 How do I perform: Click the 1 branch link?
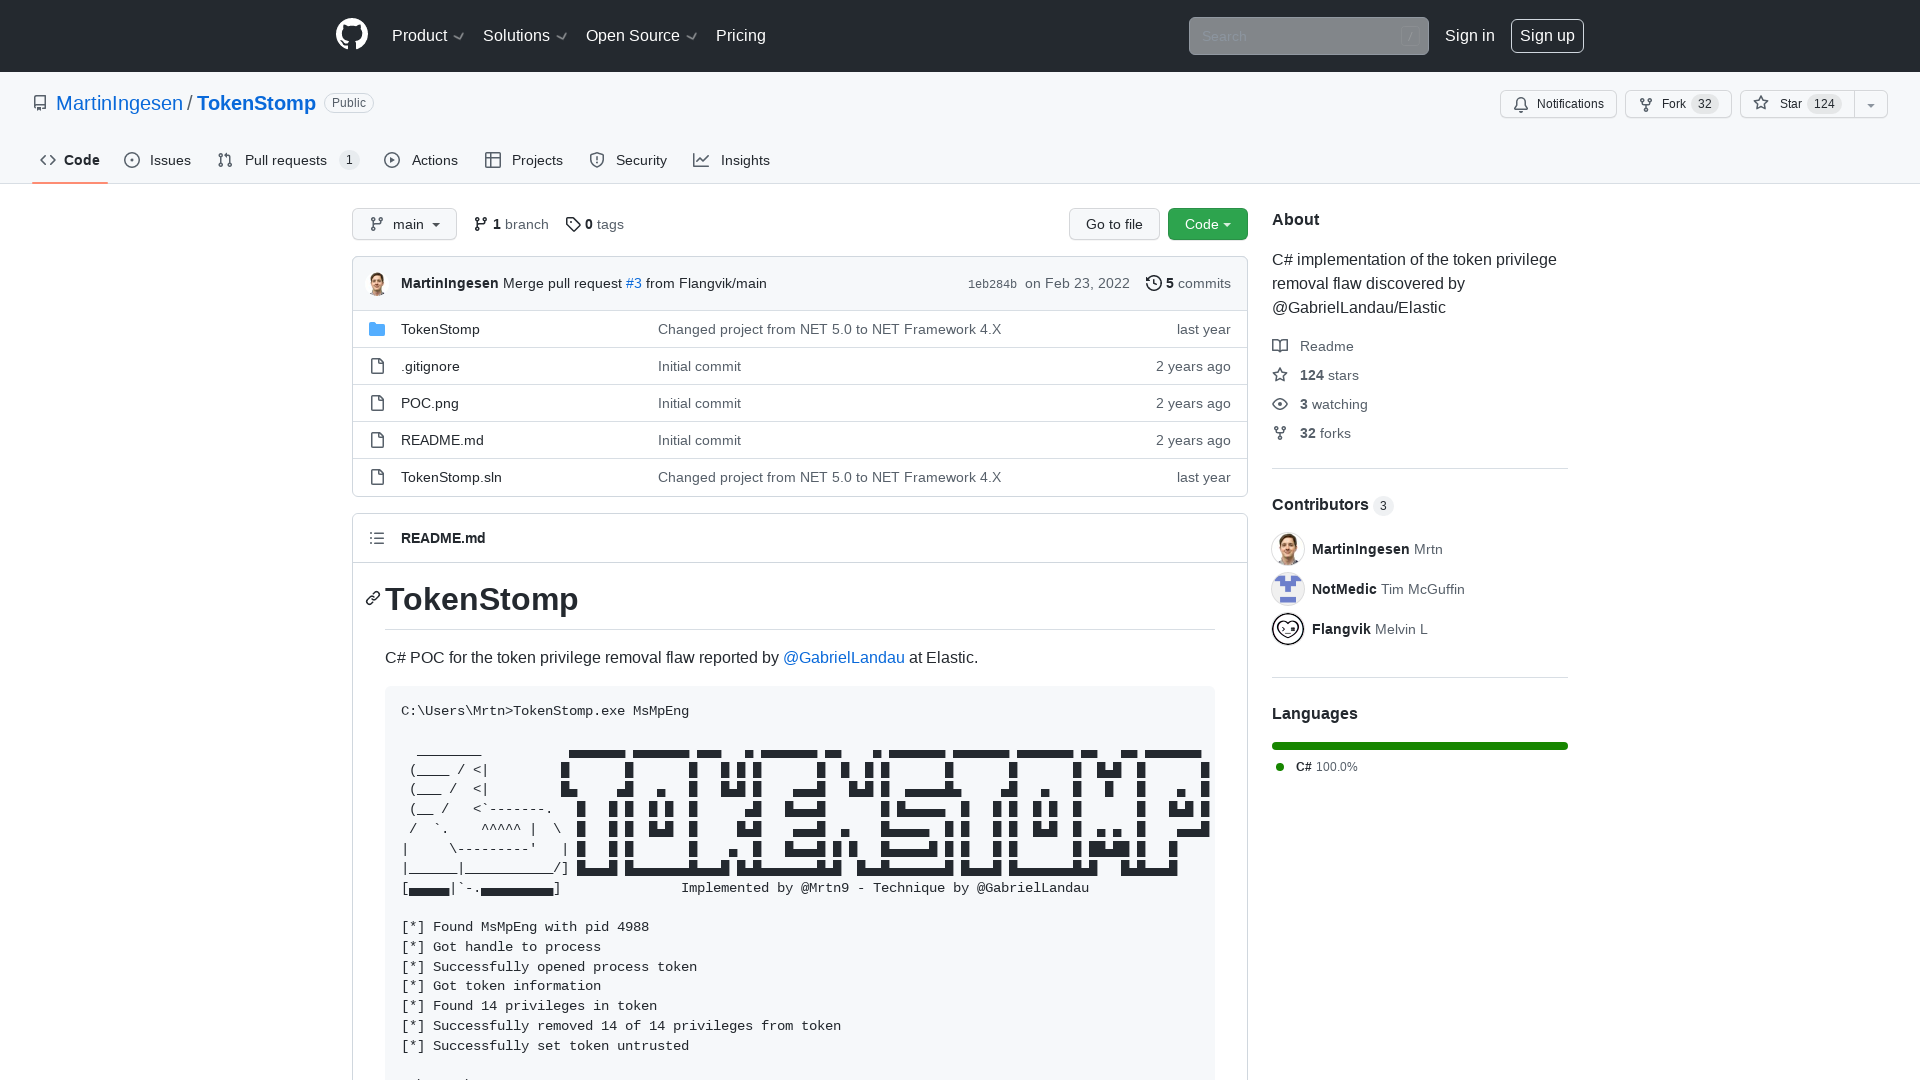(511, 224)
